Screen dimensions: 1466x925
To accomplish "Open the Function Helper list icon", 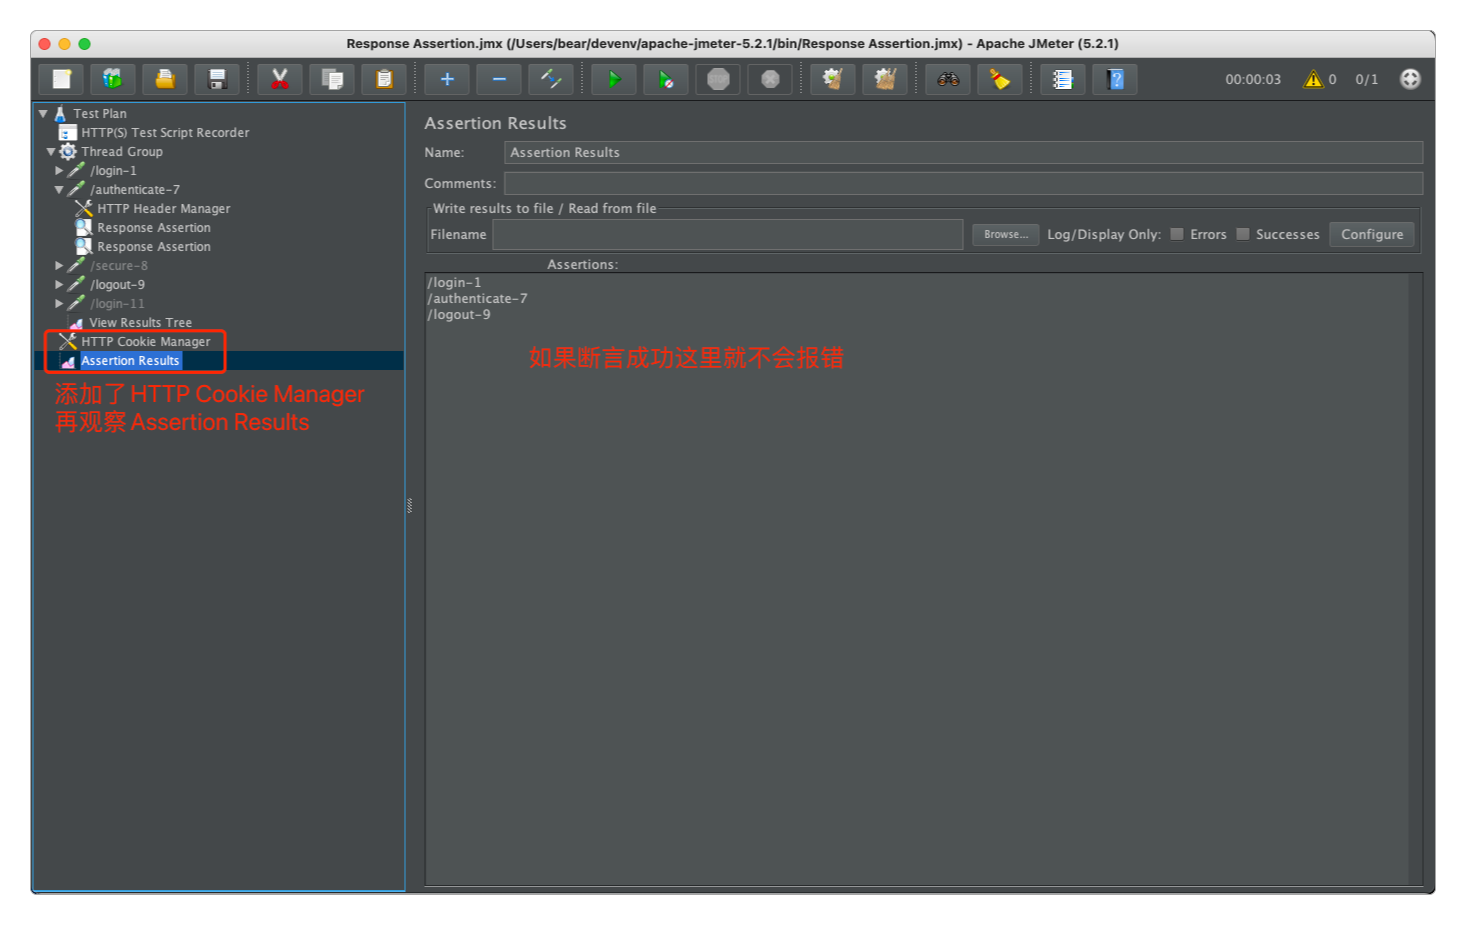I will [1063, 79].
